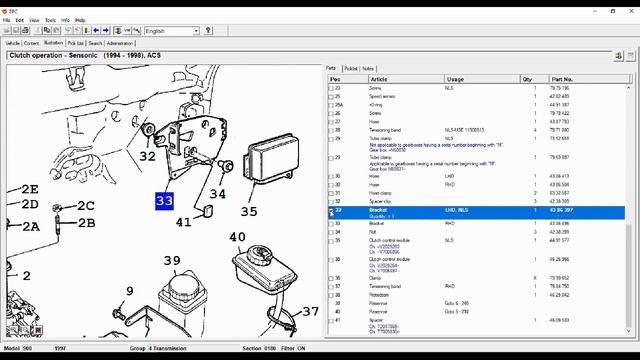
Task: Select the 'Reservoir' row at position 39
Action: pos(476,303)
